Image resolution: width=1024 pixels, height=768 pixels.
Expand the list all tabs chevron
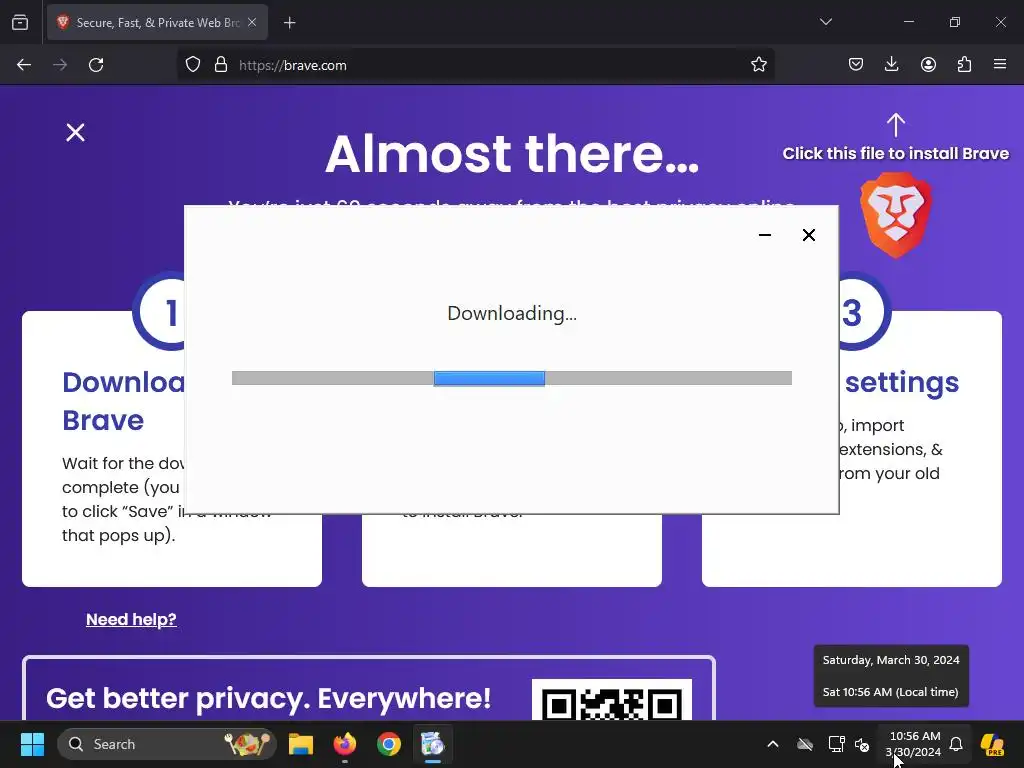[x=826, y=22]
